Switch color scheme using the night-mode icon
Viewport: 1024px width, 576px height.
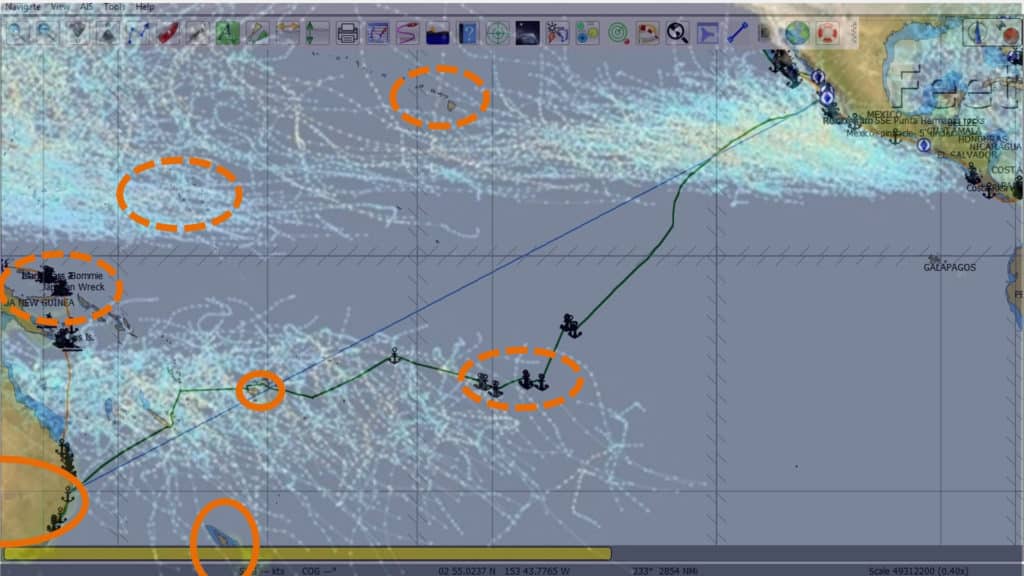click(x=527, y=33)
